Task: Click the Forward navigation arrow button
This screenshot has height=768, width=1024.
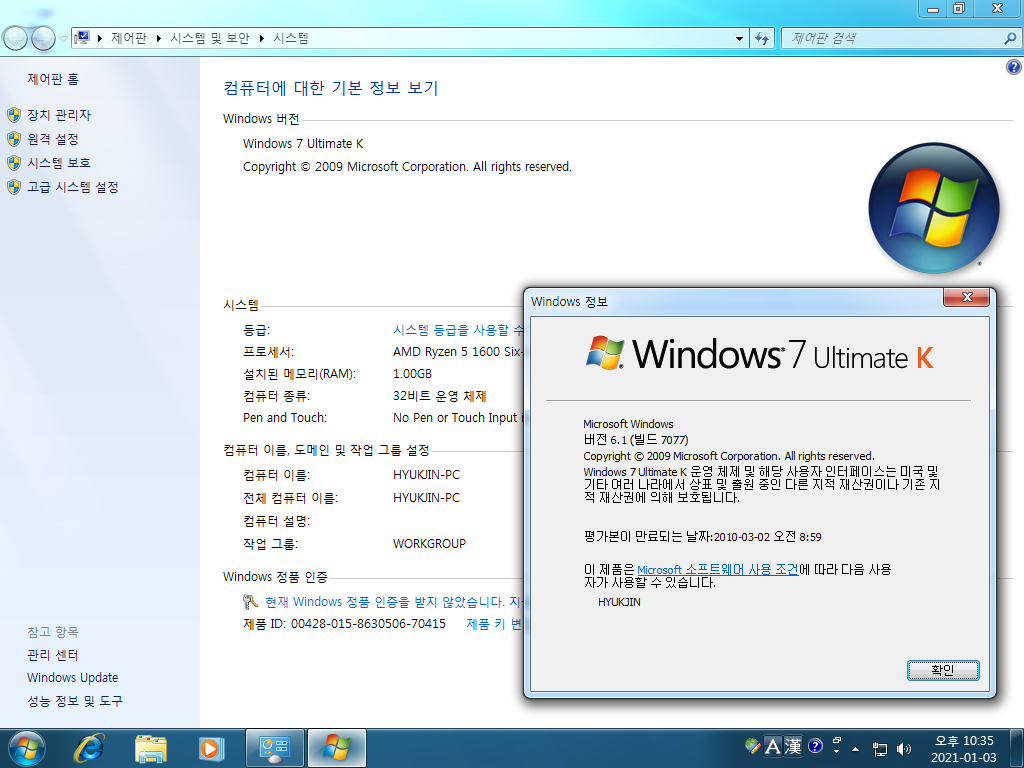Action: click(42, 39)
